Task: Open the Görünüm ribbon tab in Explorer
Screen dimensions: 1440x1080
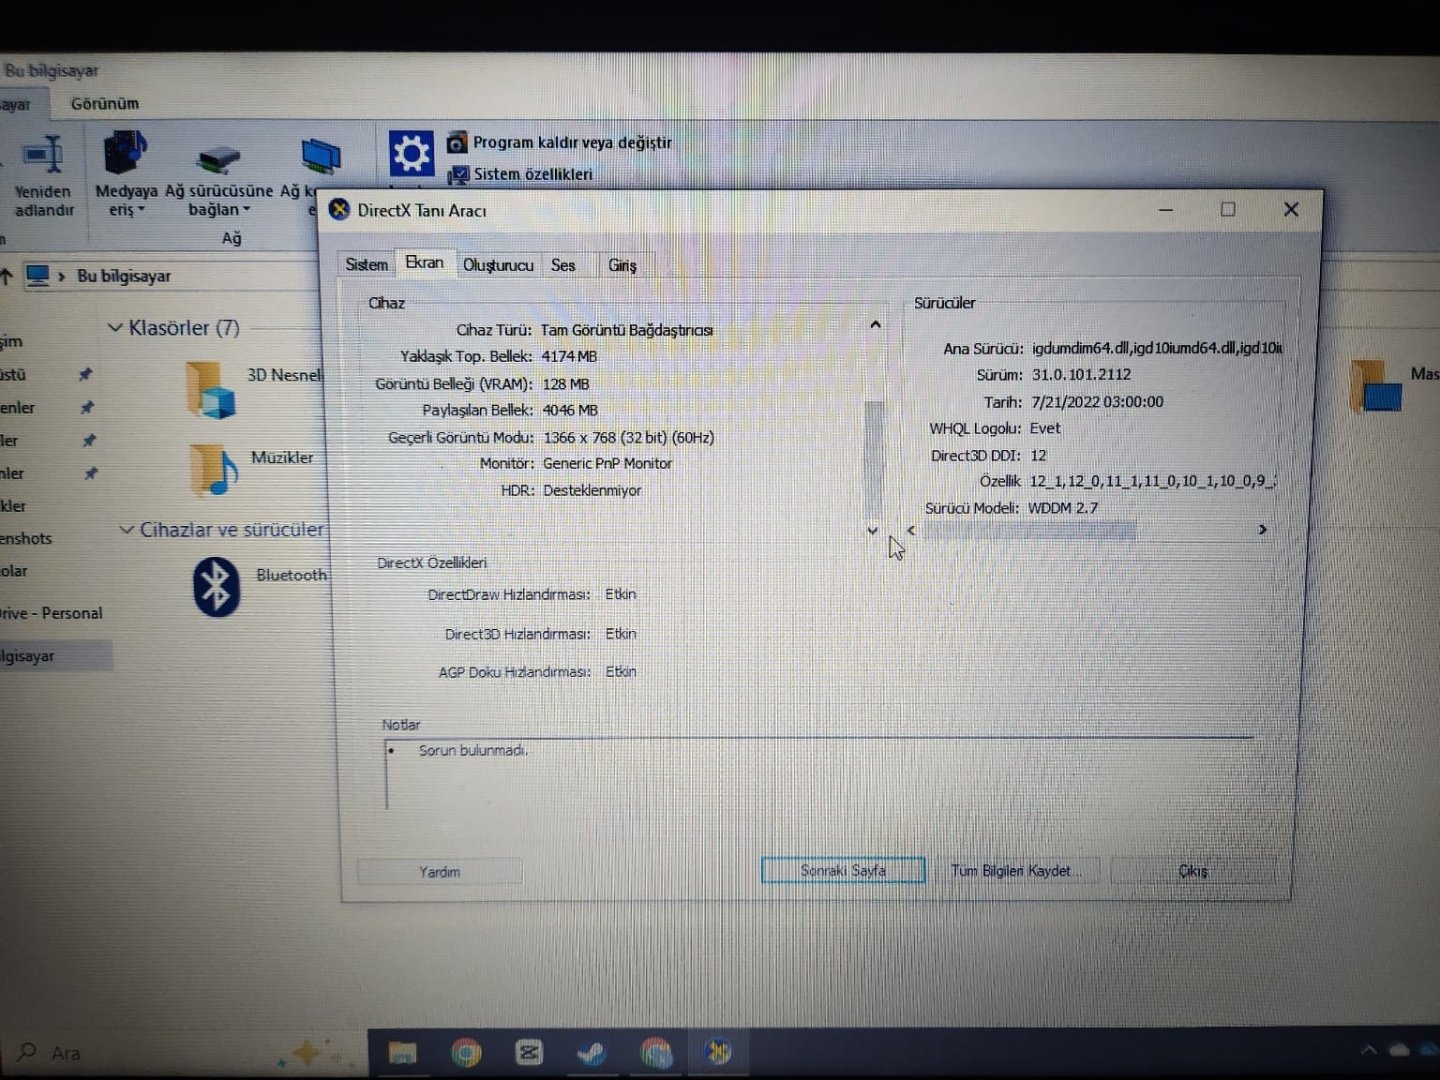Action: 105,103
